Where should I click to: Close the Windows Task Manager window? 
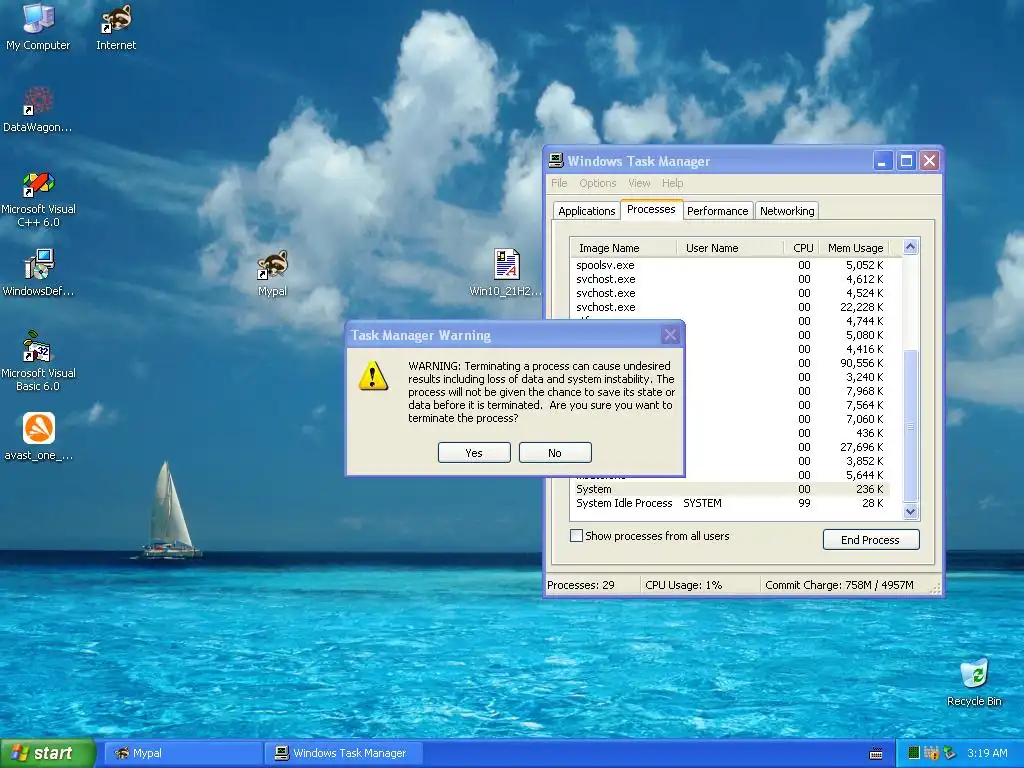(x=930, y=161)
